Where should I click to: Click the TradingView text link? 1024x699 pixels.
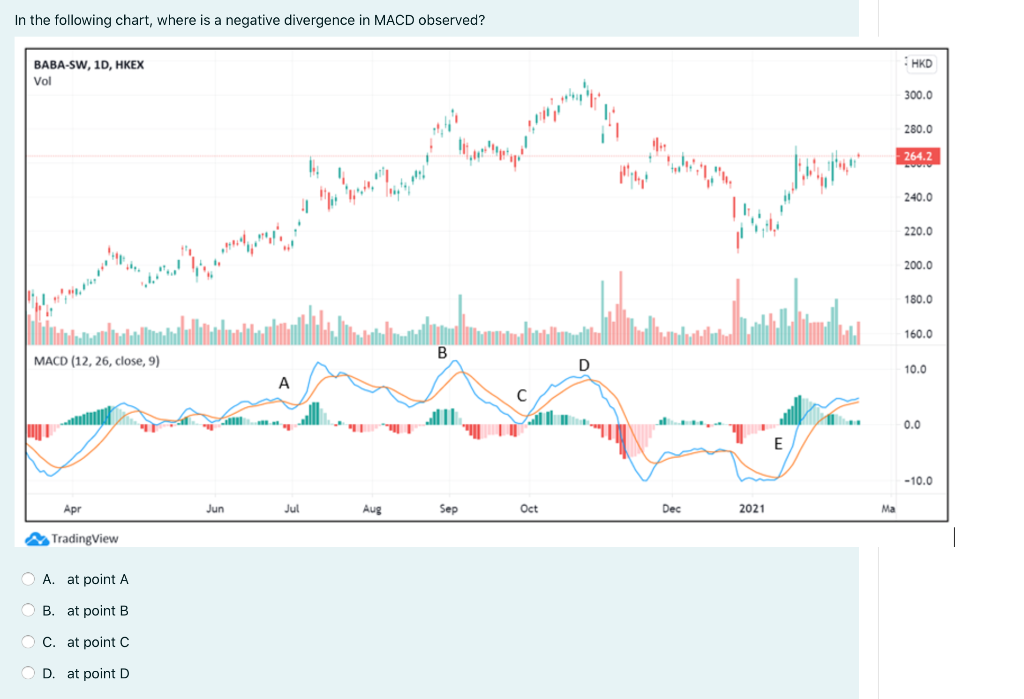coord(85,539)
